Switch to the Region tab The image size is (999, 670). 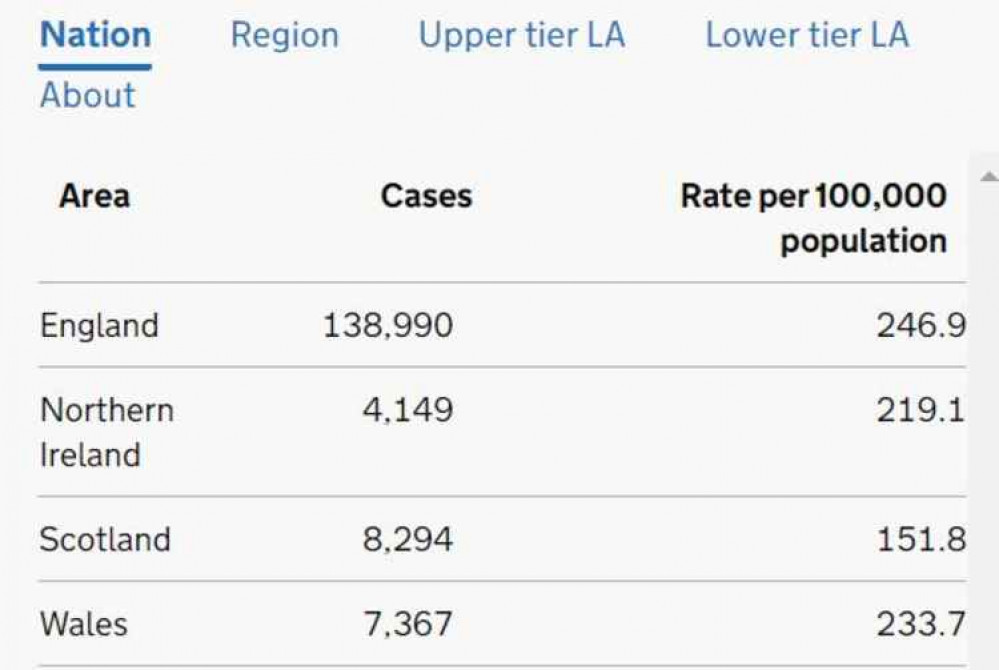284,35
